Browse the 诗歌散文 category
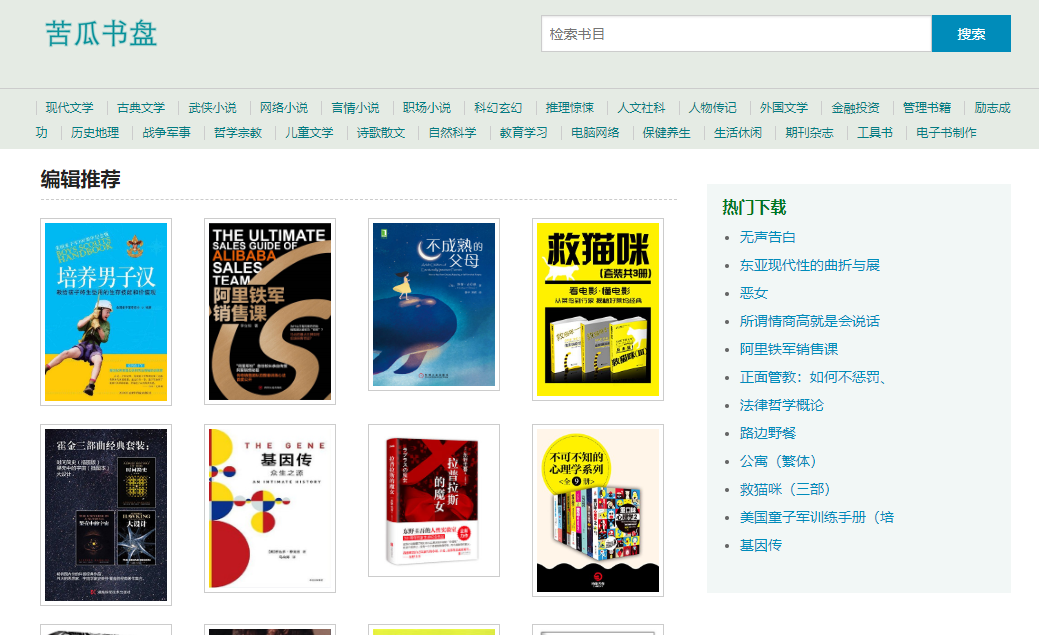The width and height of the screenshot is (1039, 635). click(381, 133)
